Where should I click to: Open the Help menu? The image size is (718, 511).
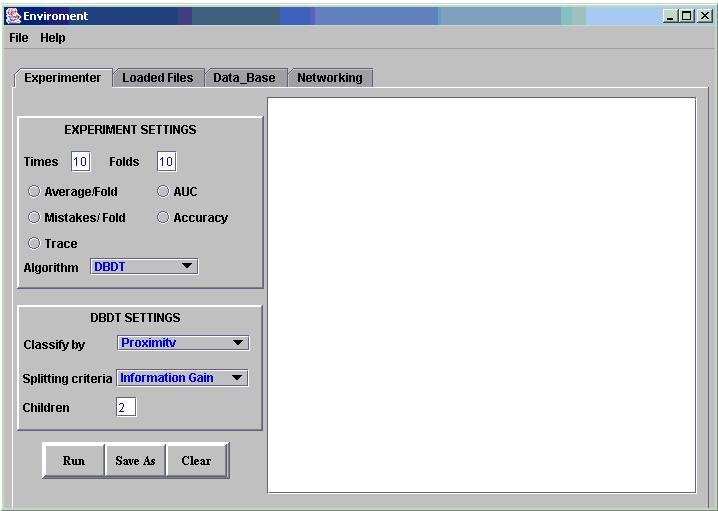[x=53, y=38]
